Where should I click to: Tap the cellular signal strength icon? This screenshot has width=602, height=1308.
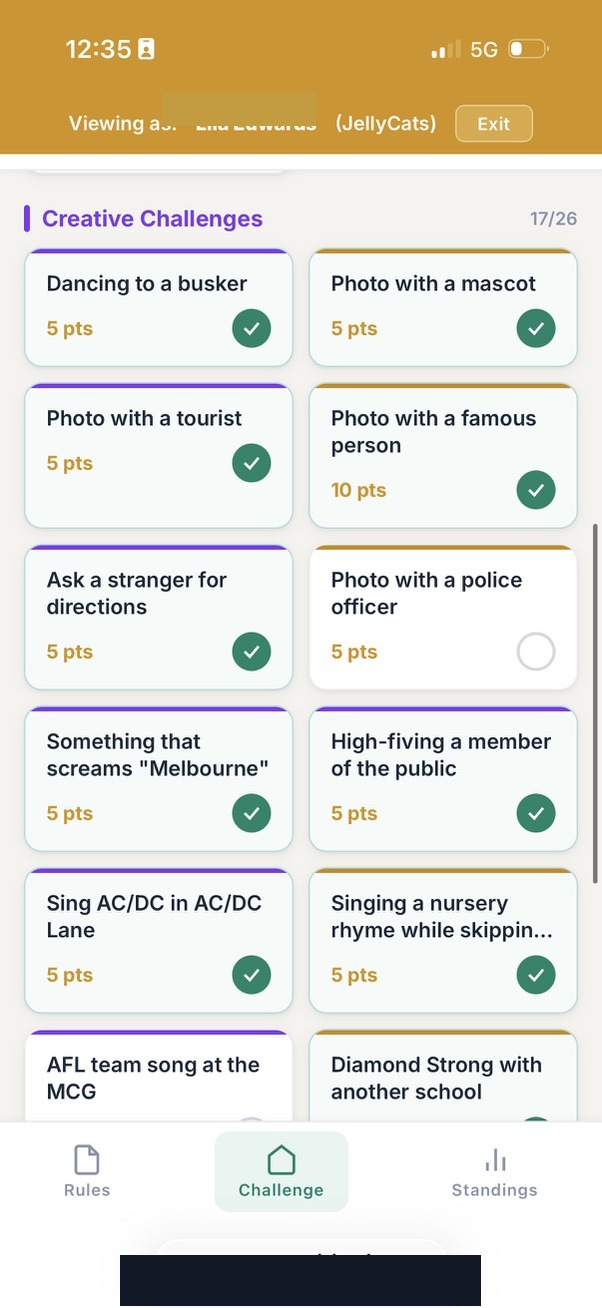445,49
